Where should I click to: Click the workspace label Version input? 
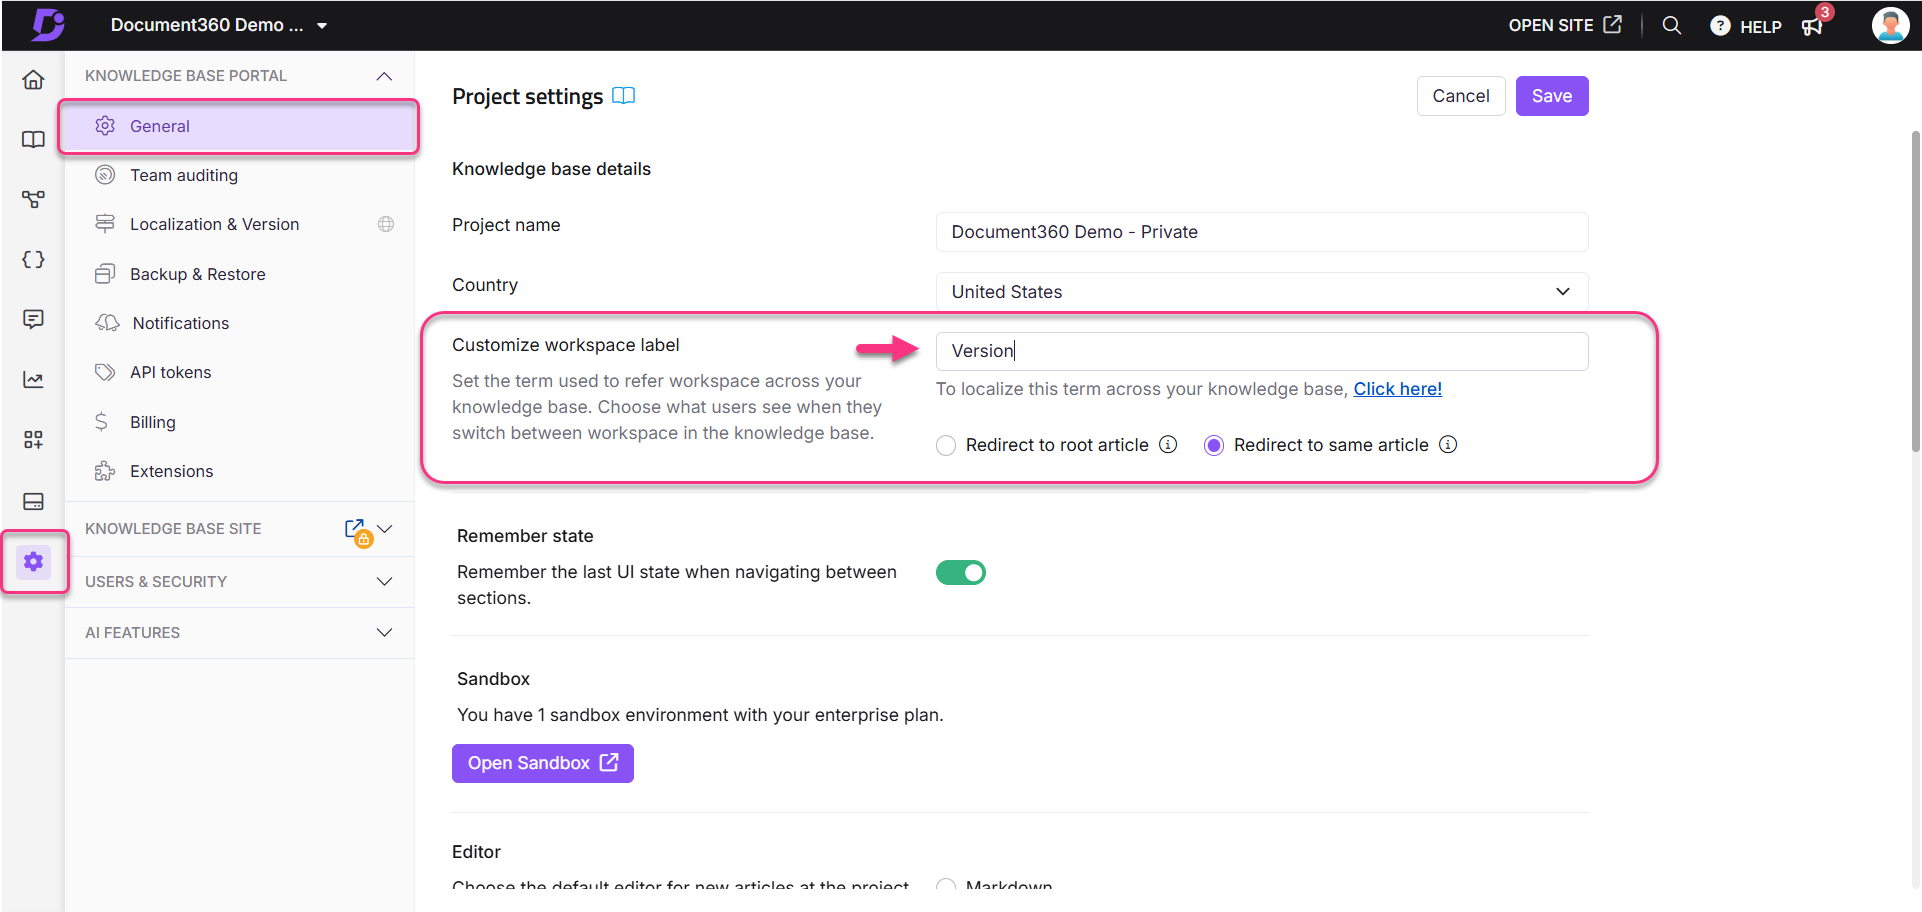(x=1262, y=351)
